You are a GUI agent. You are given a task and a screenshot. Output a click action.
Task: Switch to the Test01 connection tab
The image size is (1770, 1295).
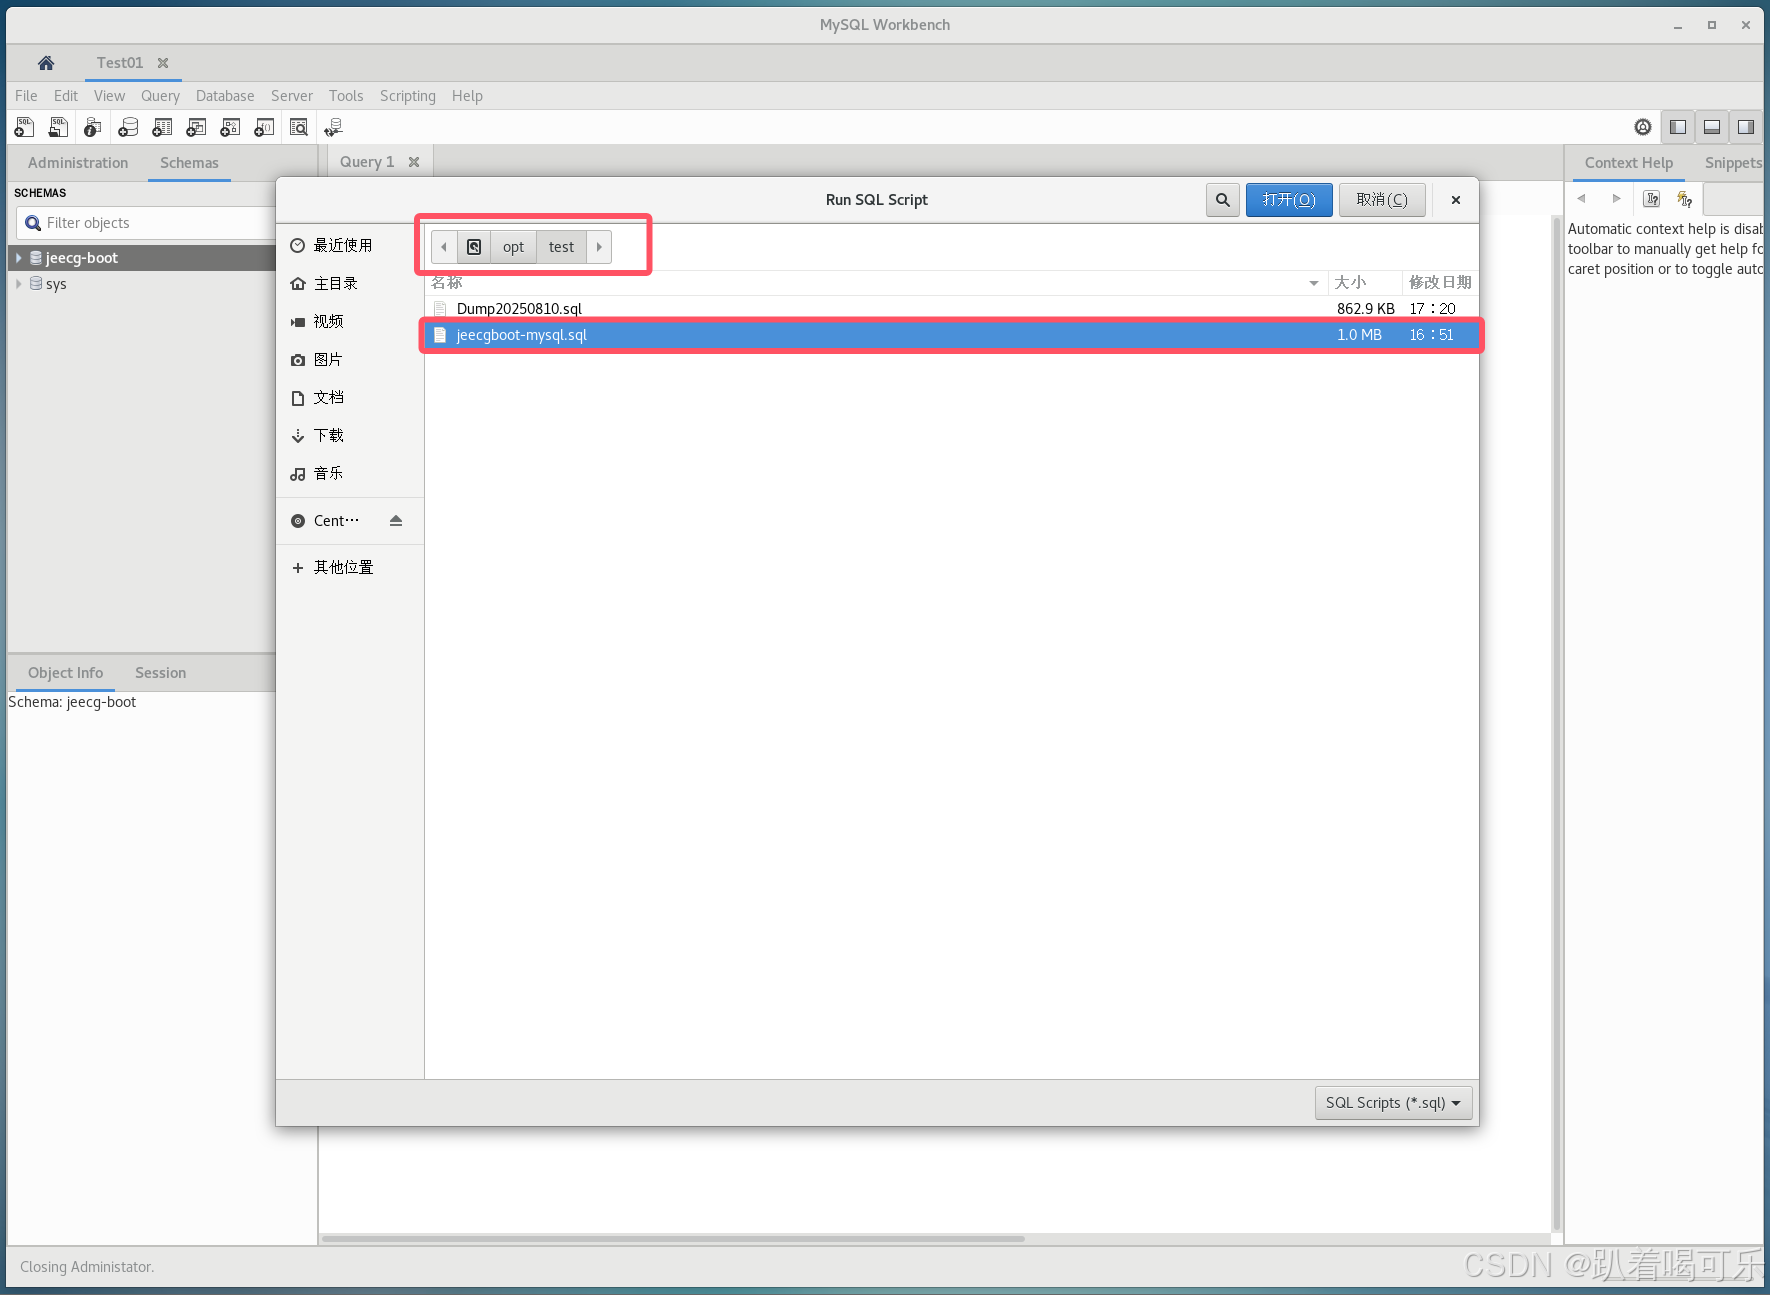120,63
